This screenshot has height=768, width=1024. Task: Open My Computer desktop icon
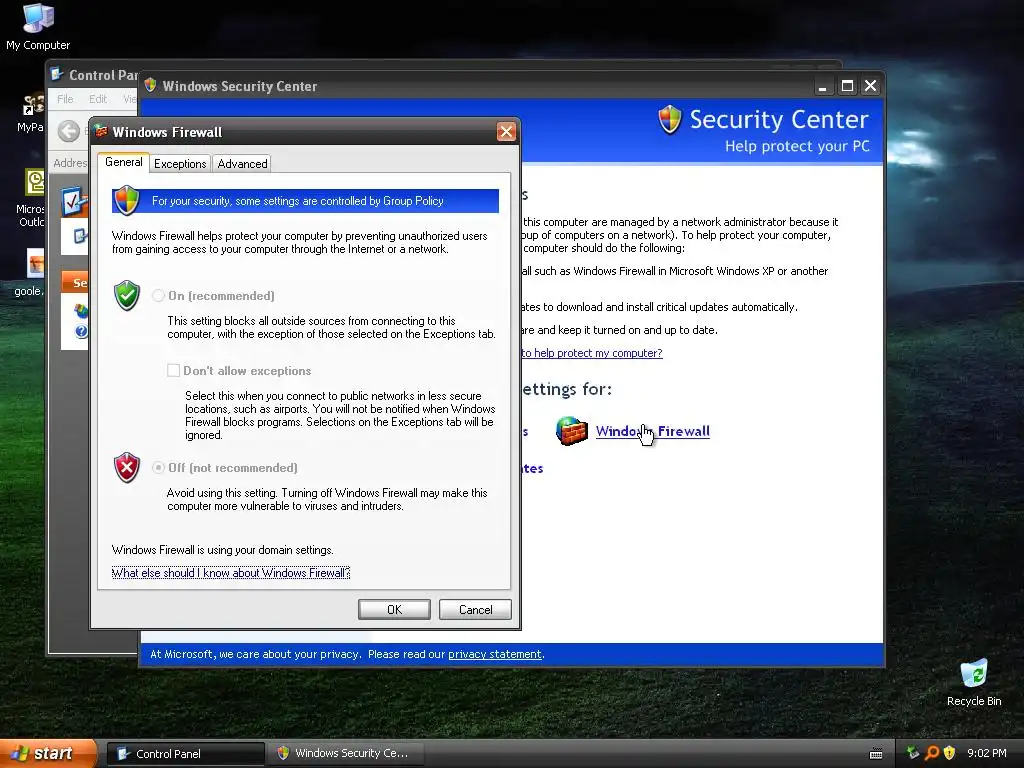38,26
